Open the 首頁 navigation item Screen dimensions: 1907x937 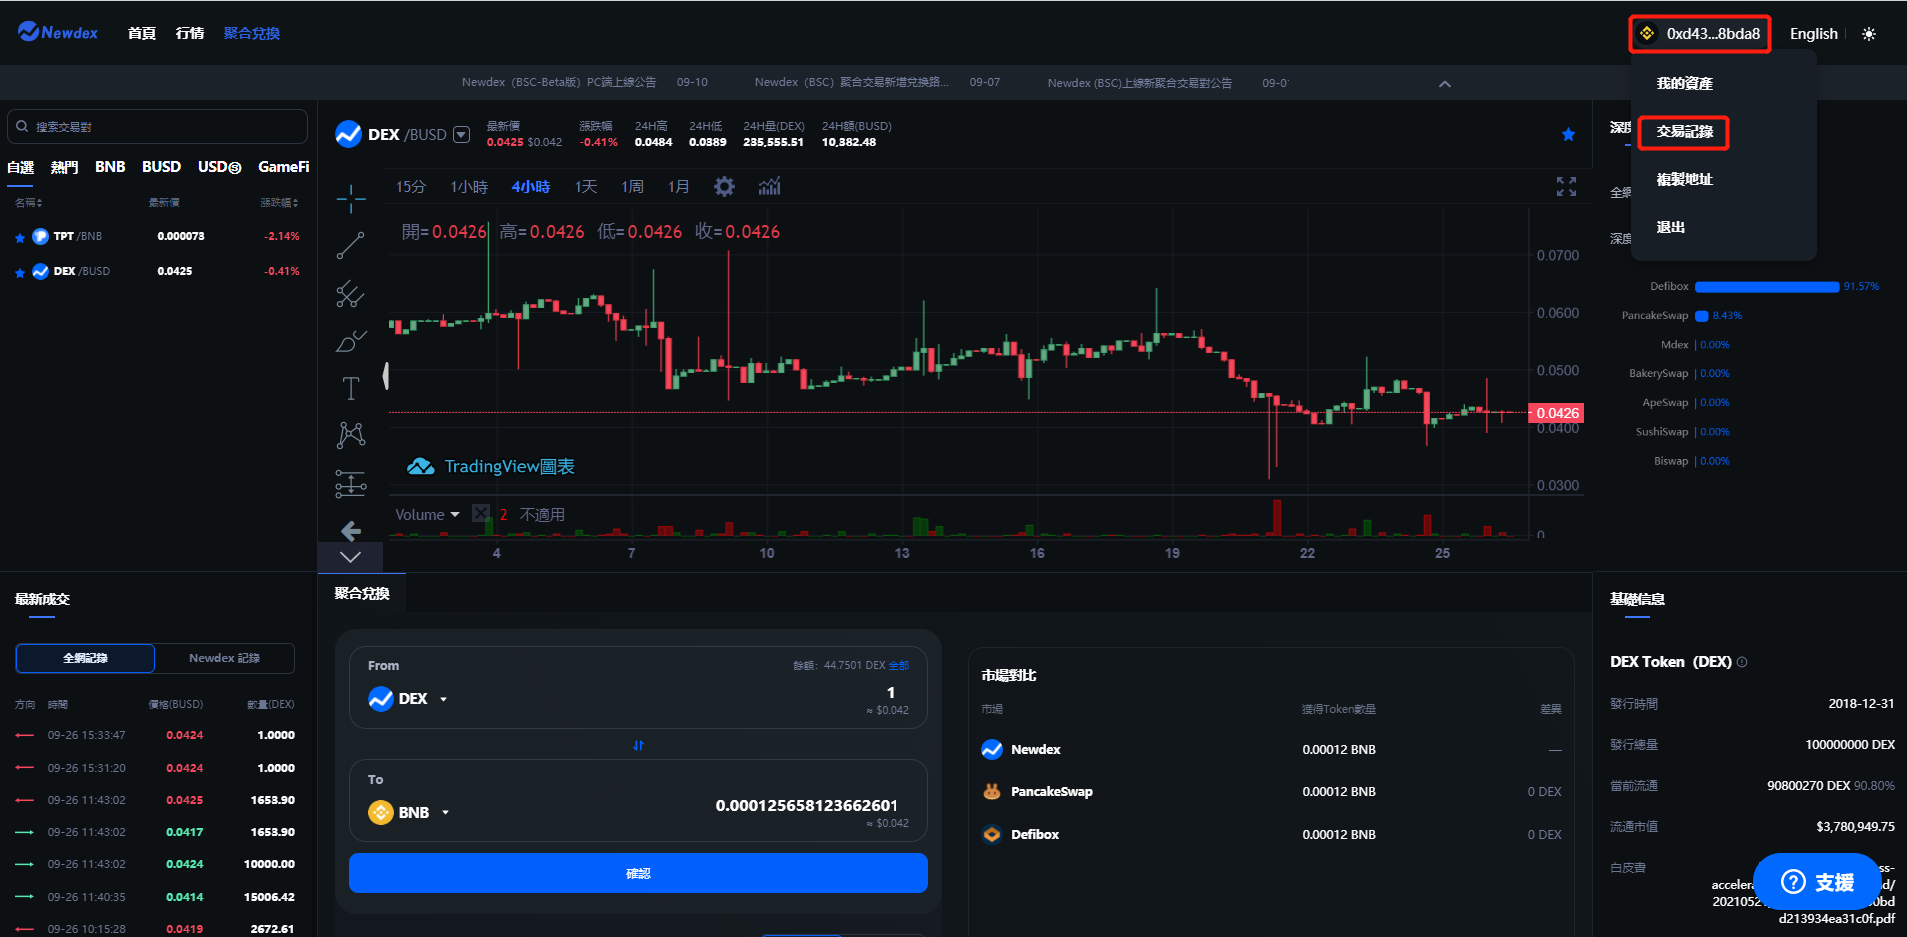142,33
